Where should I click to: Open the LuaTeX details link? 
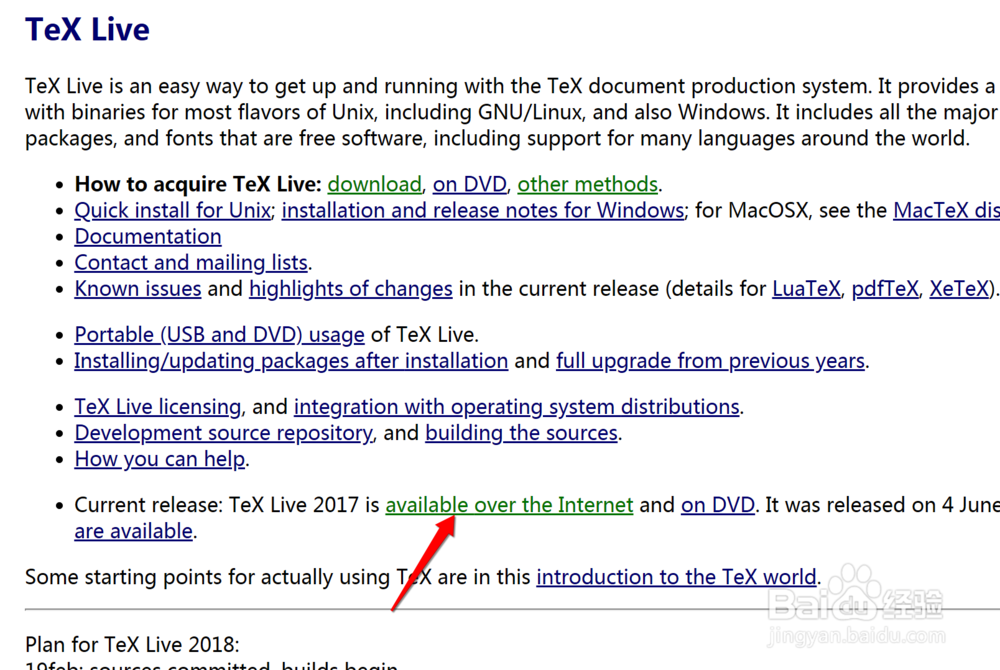806,288
